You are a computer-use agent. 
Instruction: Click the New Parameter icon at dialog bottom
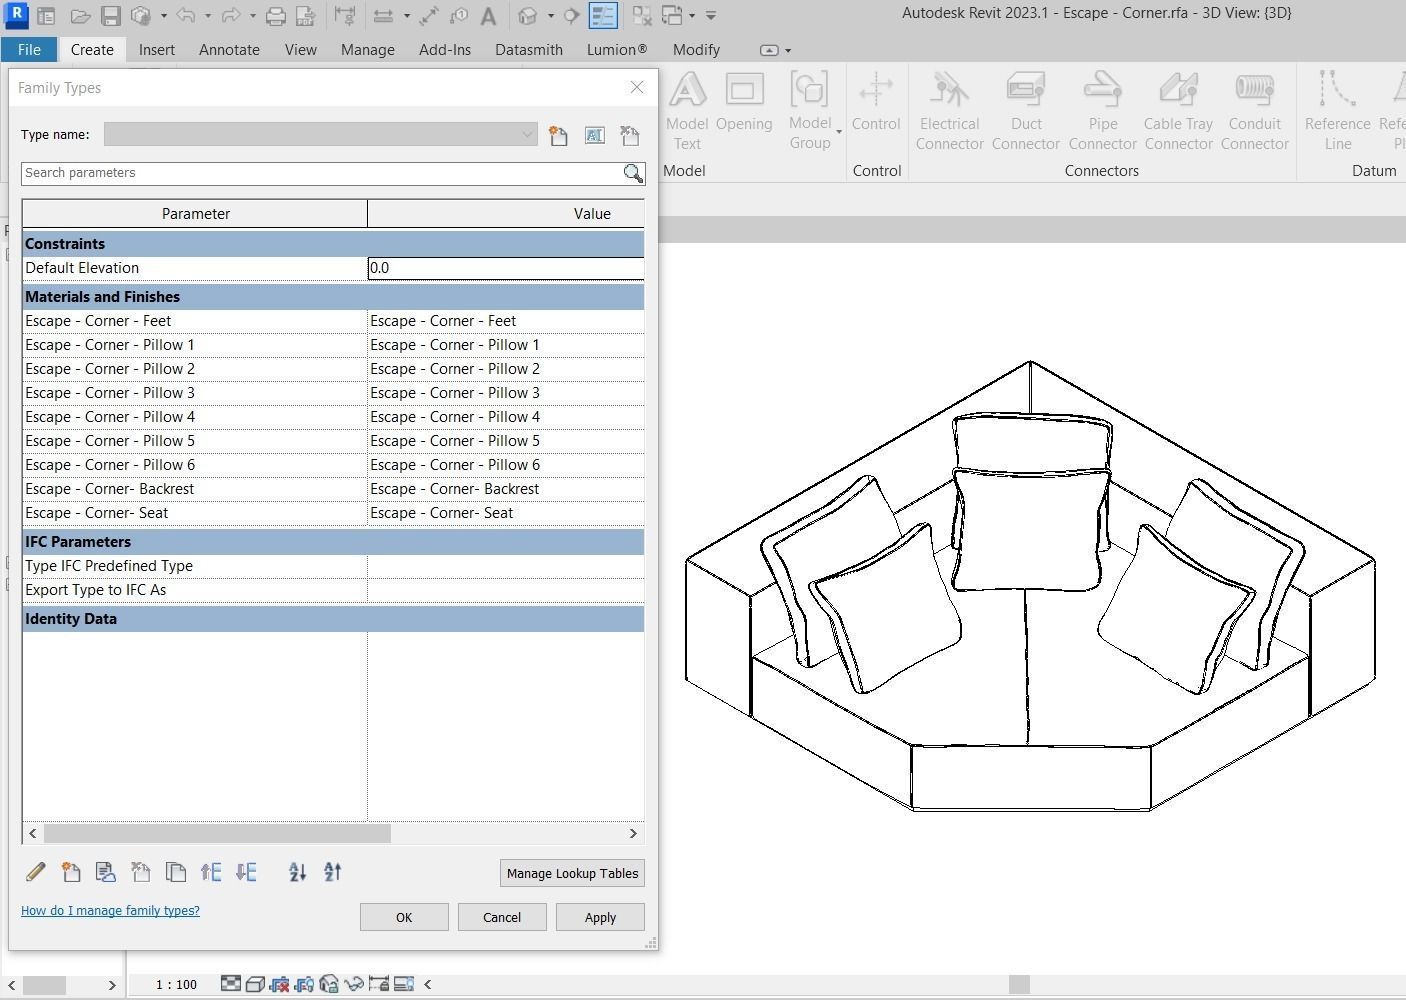71,872
